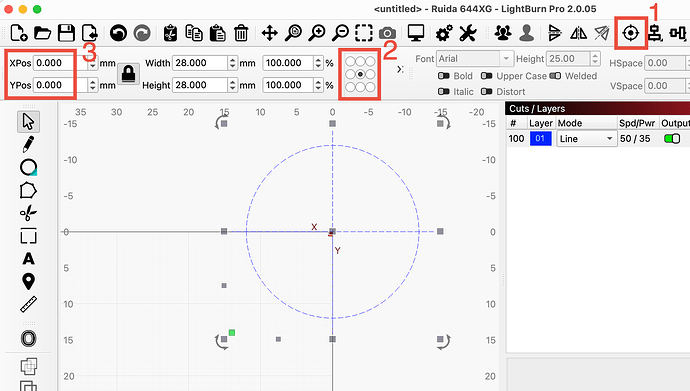
Task: Toggle the Italic text switch
Action: pos(444,91)
